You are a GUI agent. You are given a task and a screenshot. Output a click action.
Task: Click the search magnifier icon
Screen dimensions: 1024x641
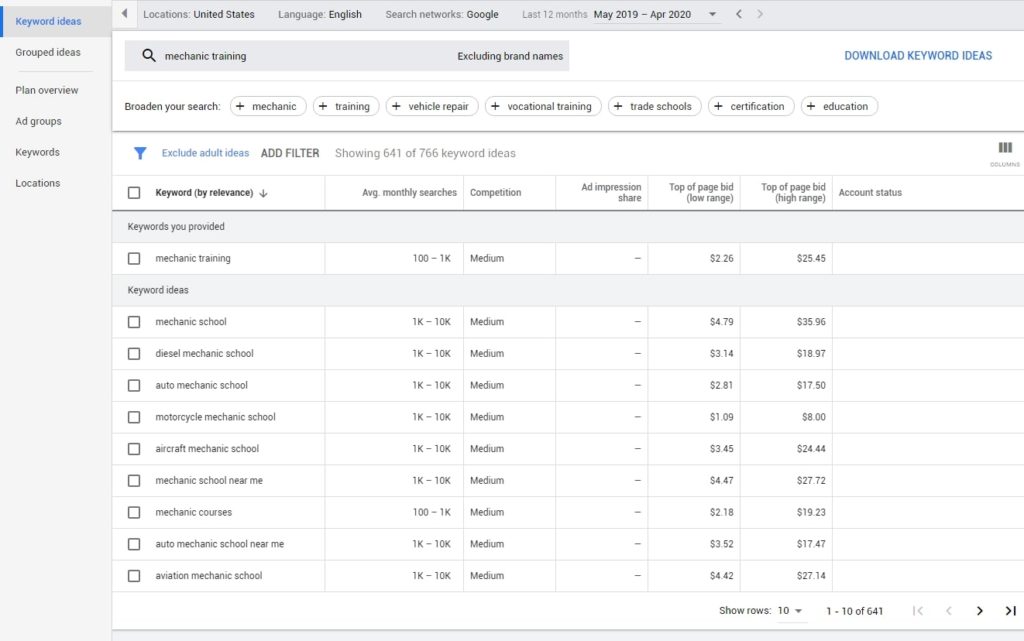(149, 56)
